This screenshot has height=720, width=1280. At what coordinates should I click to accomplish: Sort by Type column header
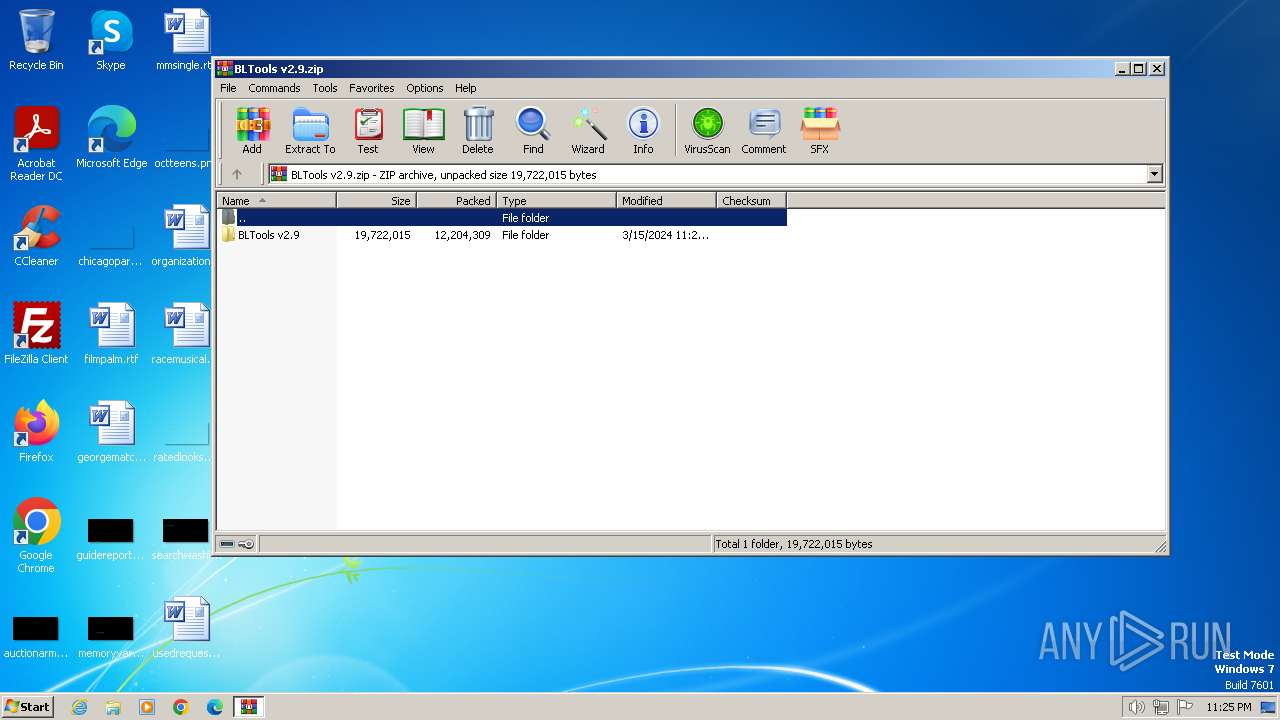click(556, 201)
